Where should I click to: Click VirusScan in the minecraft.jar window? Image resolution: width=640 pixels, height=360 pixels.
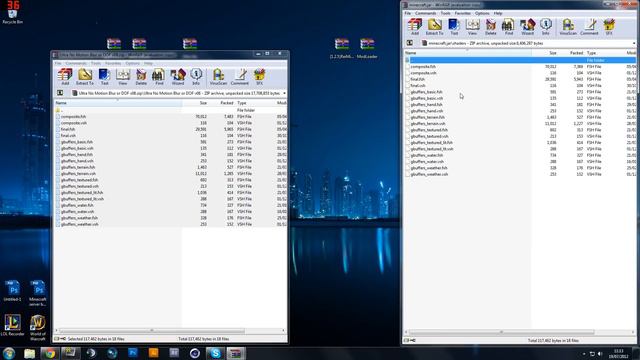[x=568, y=27]
